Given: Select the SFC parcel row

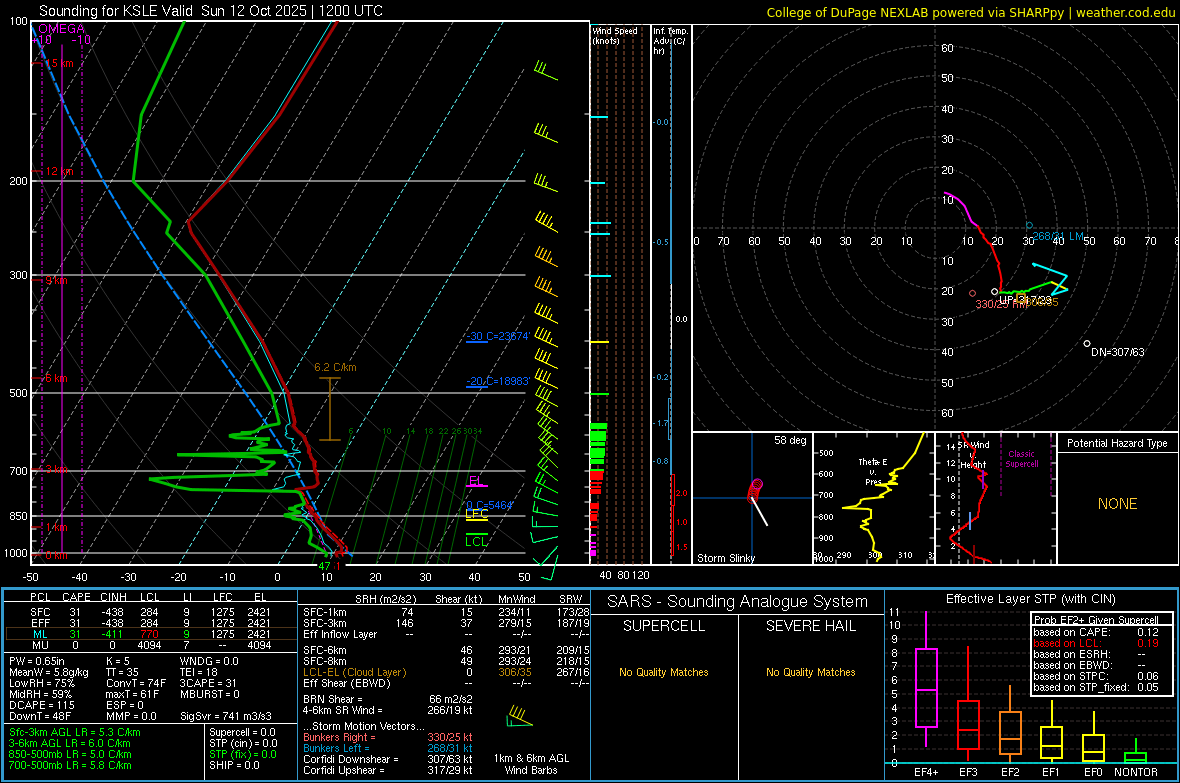Looking at the screenshot, I should pos(150,612).
